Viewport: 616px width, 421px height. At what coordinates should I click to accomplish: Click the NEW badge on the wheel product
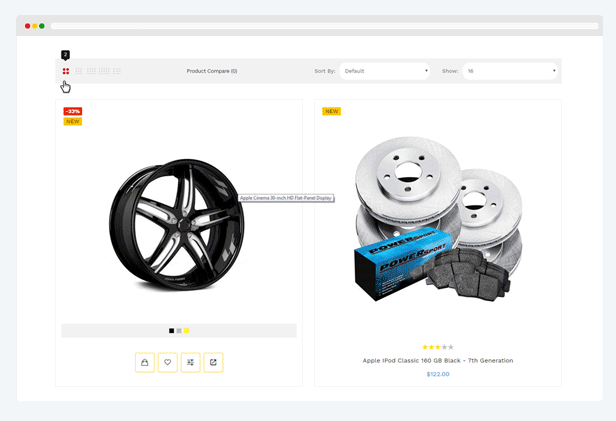click(x=73, y=121)
